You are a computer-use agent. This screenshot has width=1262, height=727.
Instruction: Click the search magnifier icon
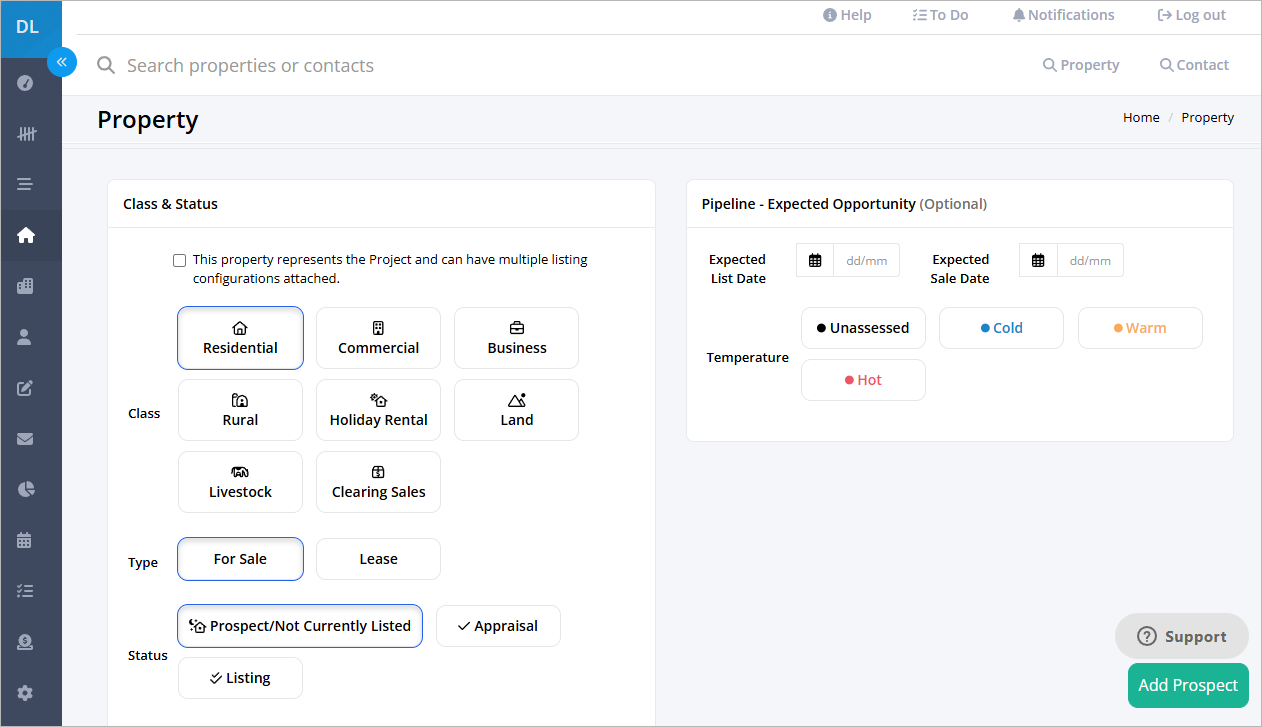coord(106,65)
